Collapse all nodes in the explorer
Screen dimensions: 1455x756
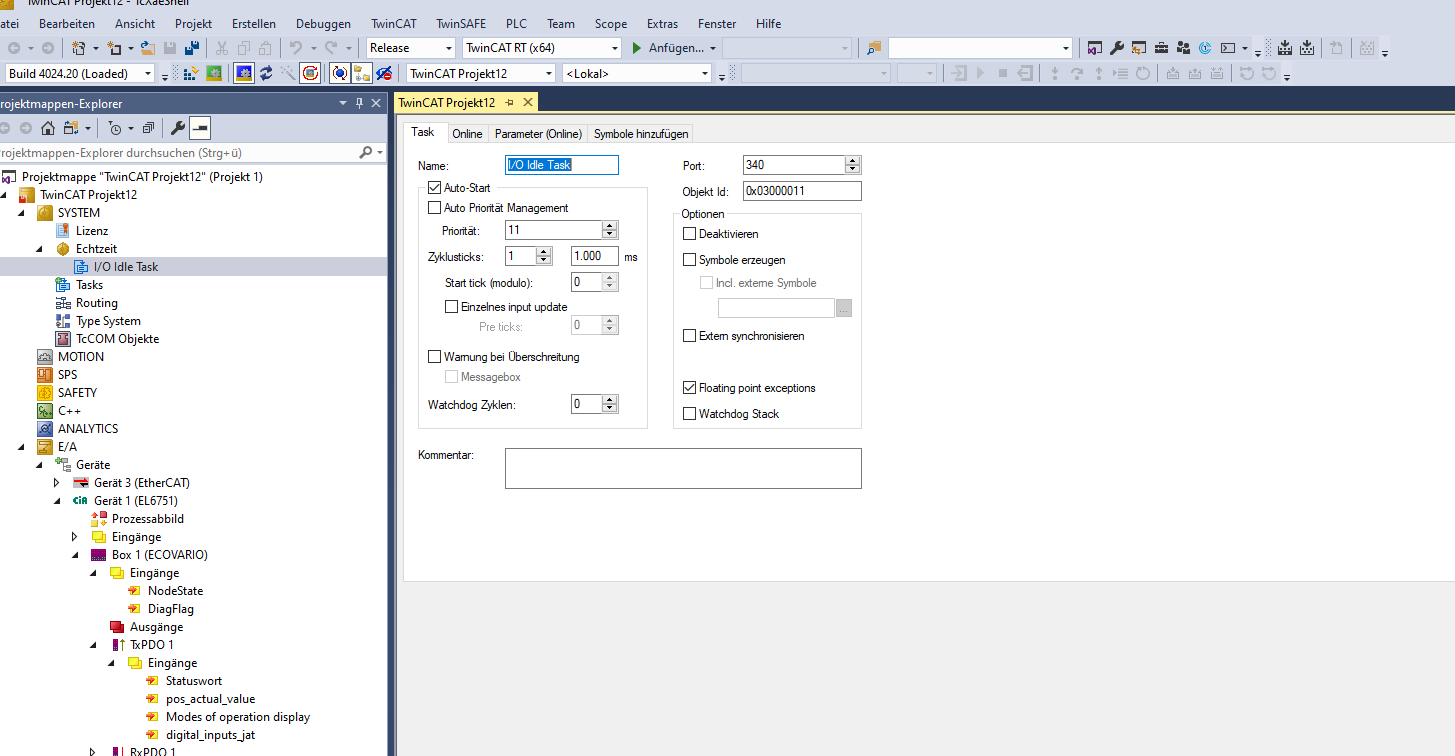click(148, 128)
